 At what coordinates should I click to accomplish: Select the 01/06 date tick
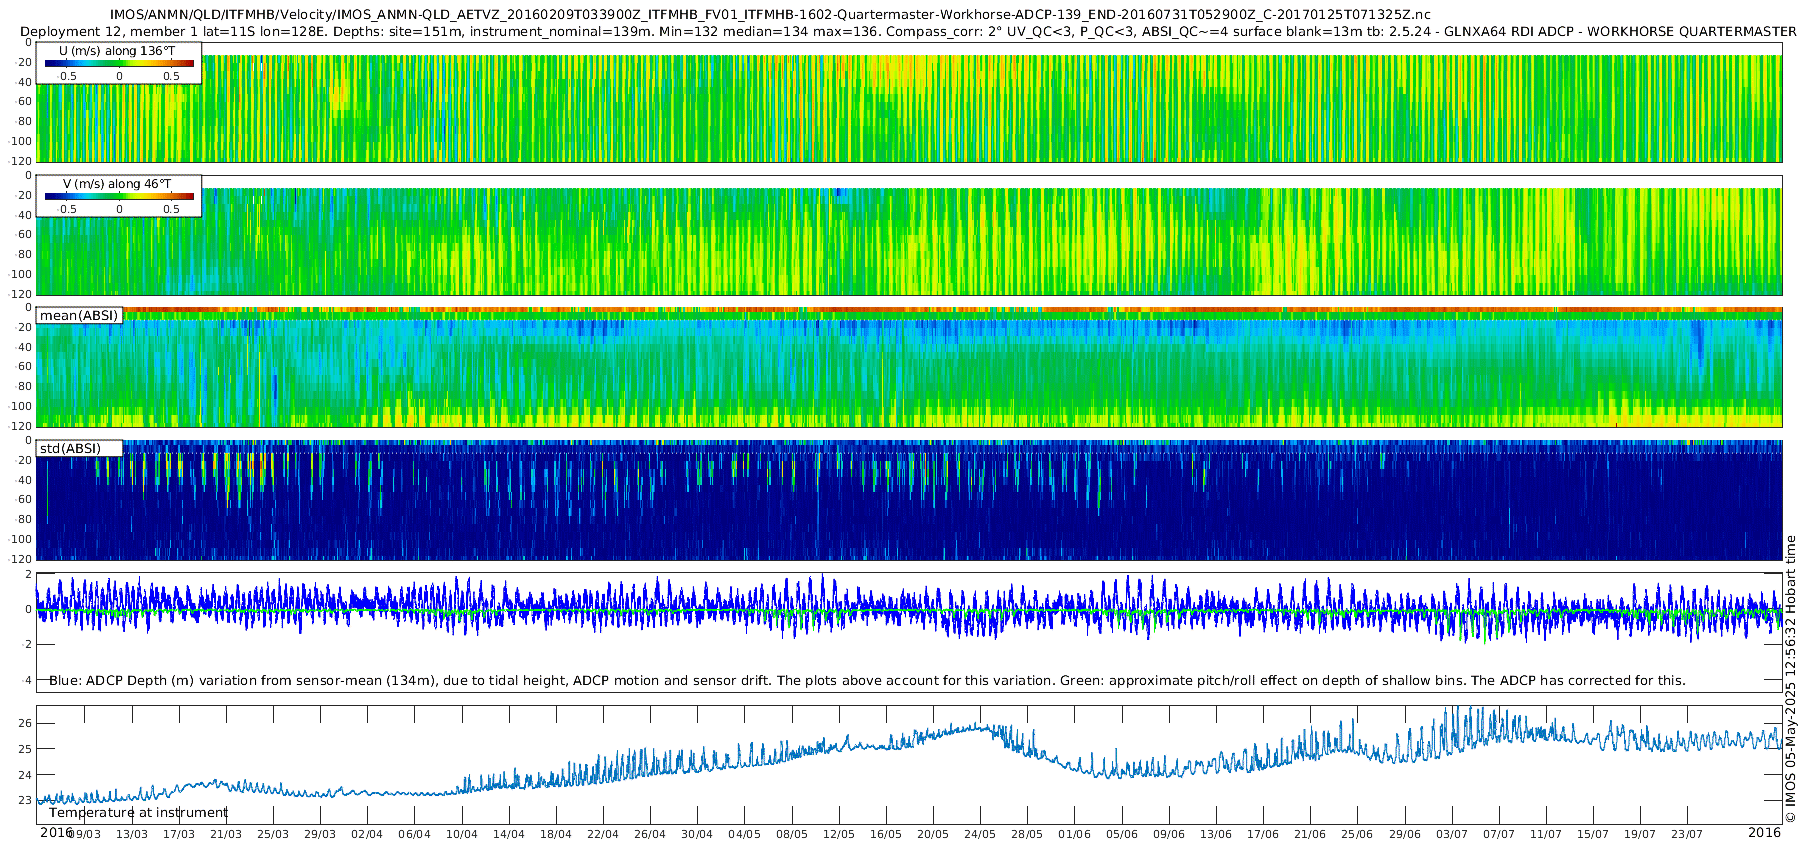(x=1074, y=834)
